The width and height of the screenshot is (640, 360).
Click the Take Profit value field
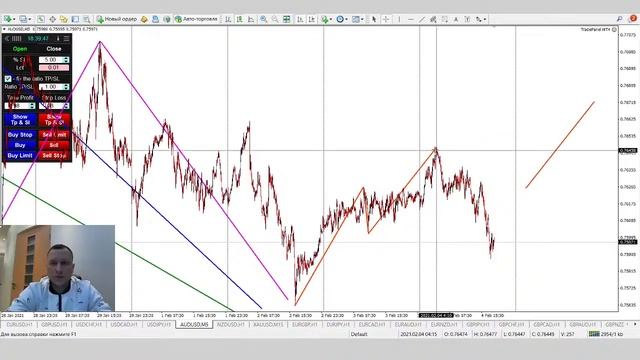coord(19,106)
